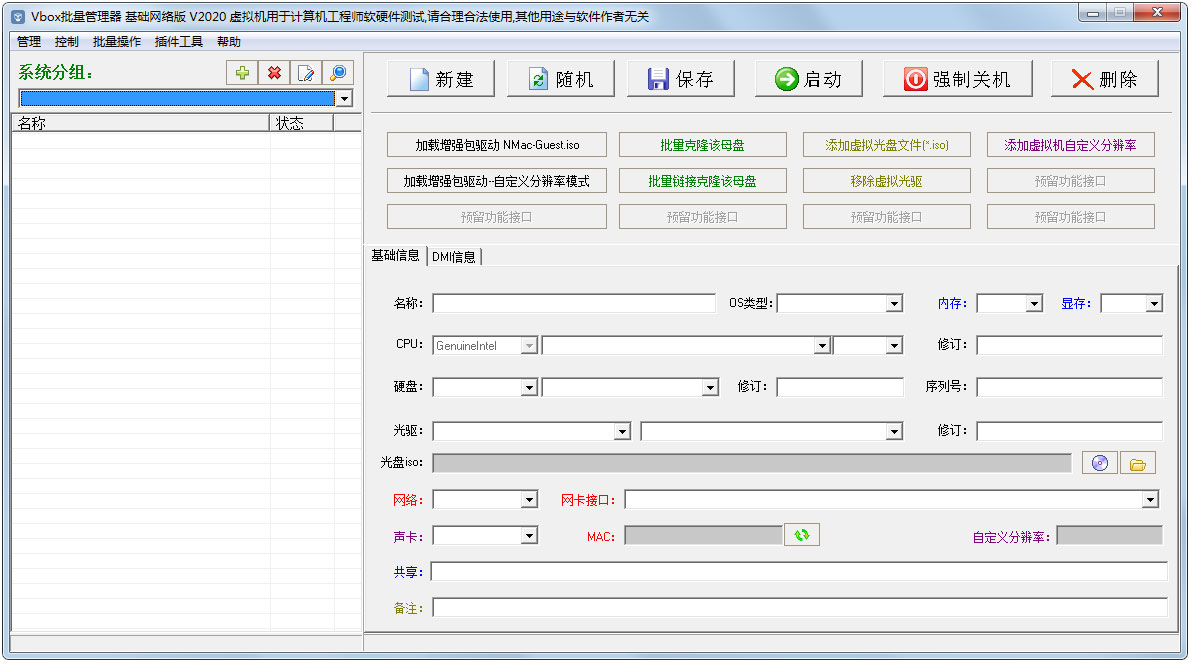Open the 内存 memory dropdown
The image size is (1193, 665).
coord(1034,304)
